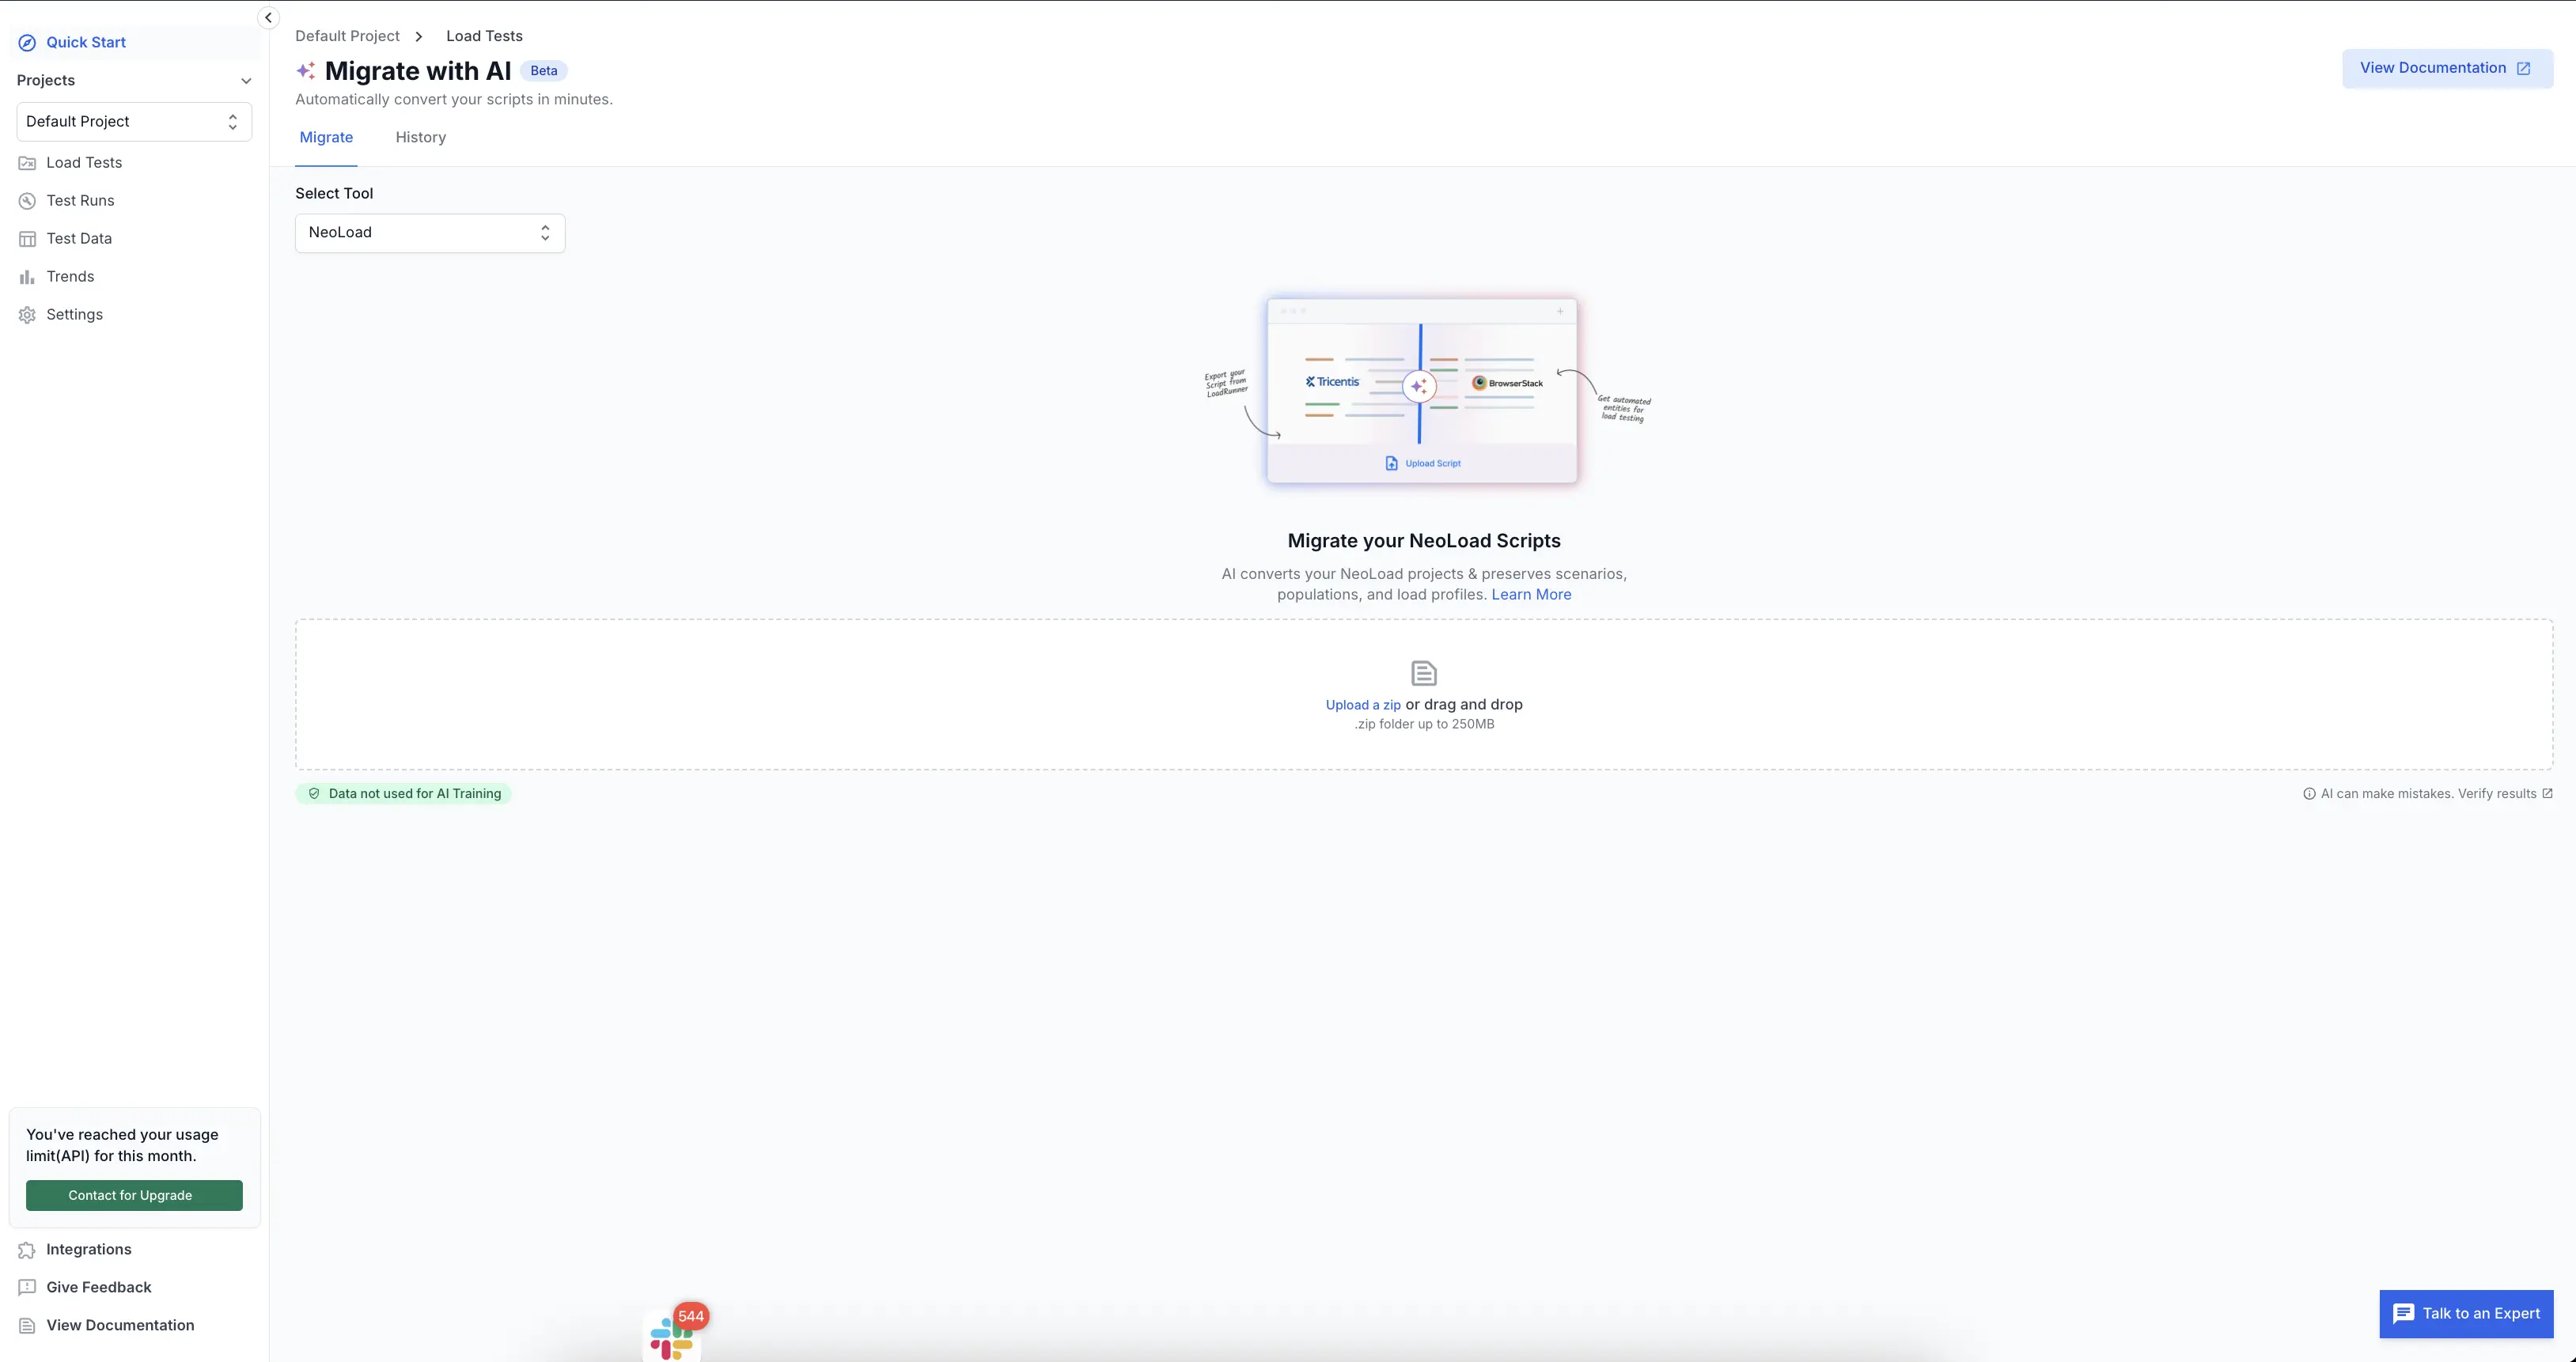Click the Trends bar chart icon

click(27, 277)
